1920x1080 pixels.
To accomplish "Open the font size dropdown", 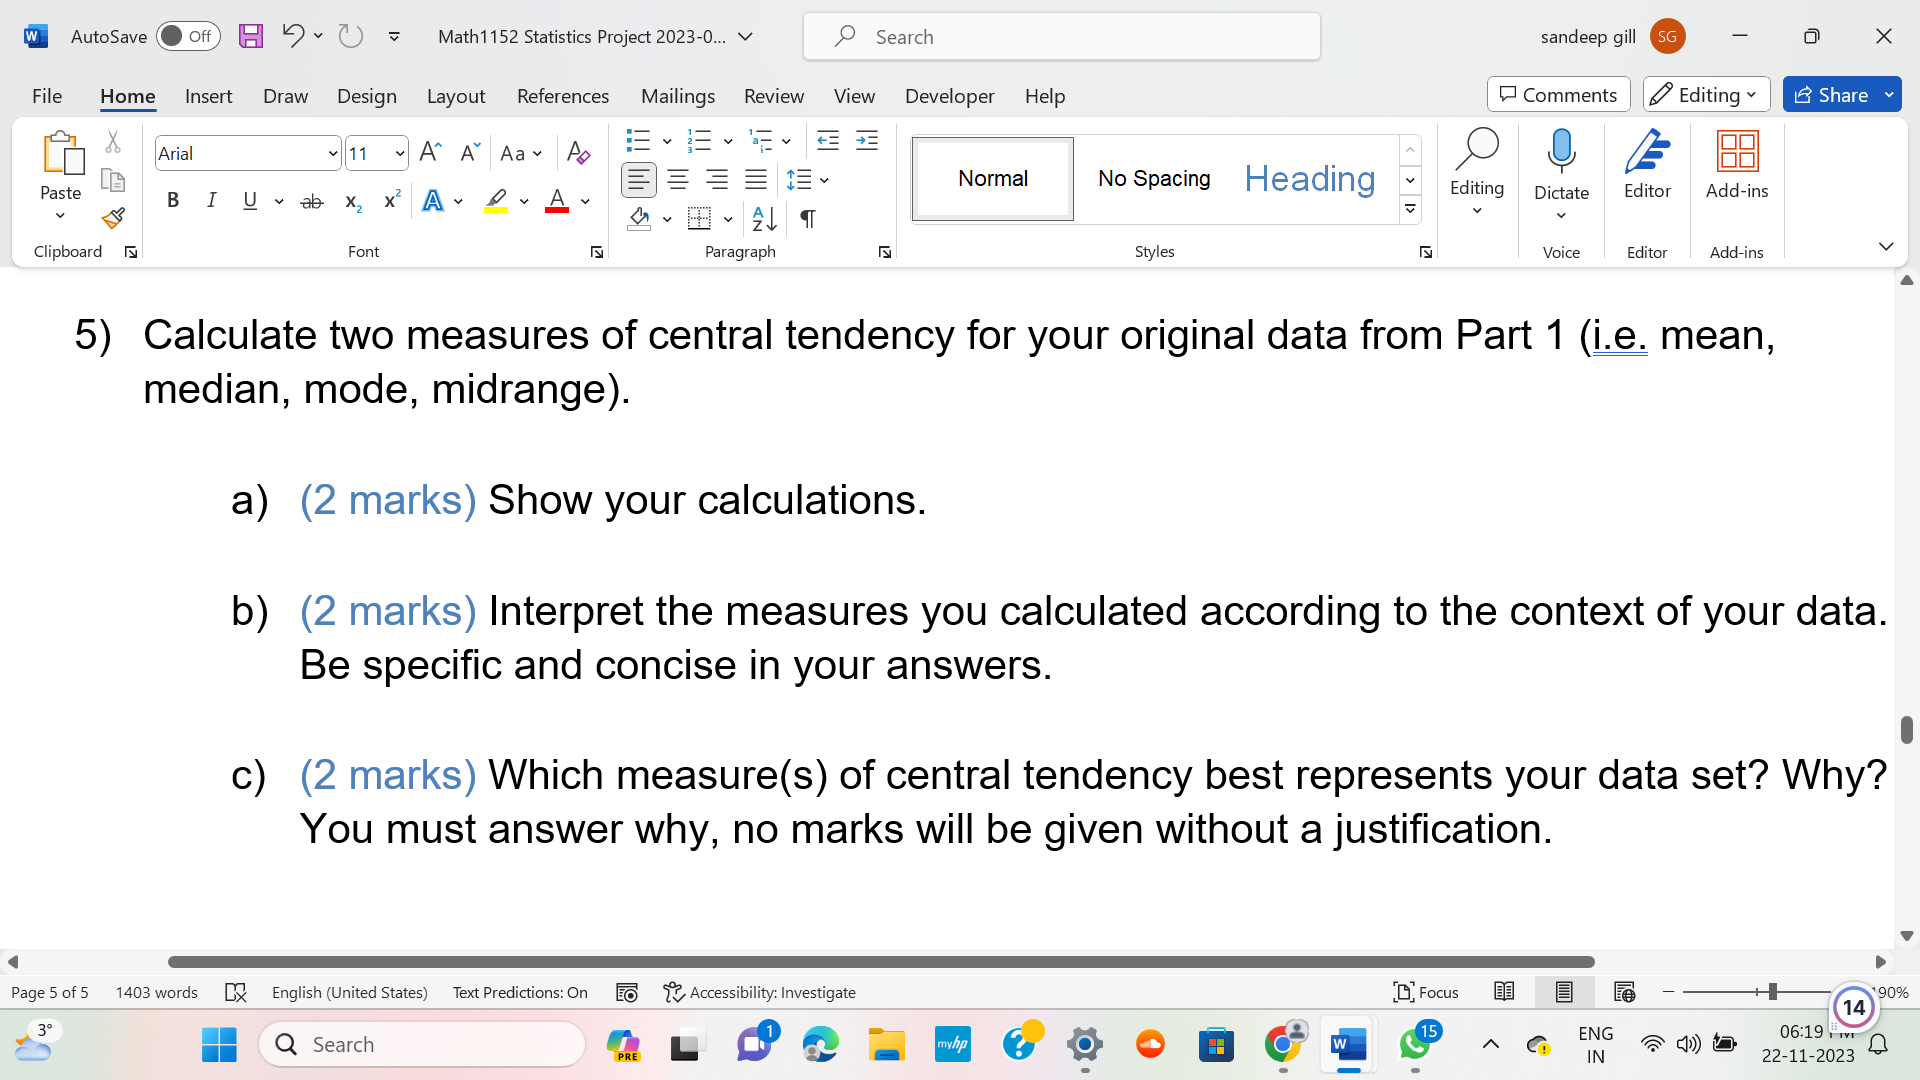I will click(399, 153).
